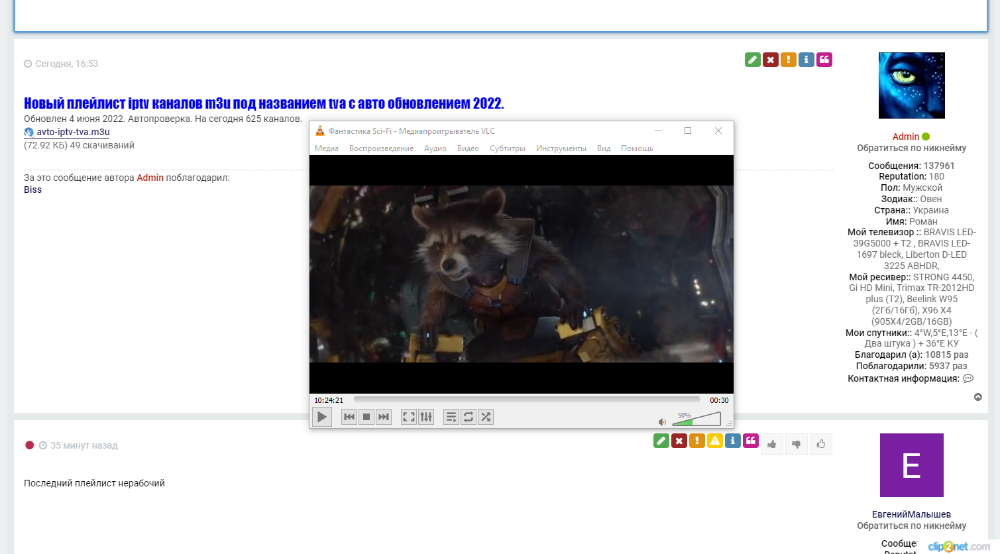Open VLC extended settings equalizer icon
Image resolution: width=1000 pixels, height=554 pixels.
coord(426,417)
